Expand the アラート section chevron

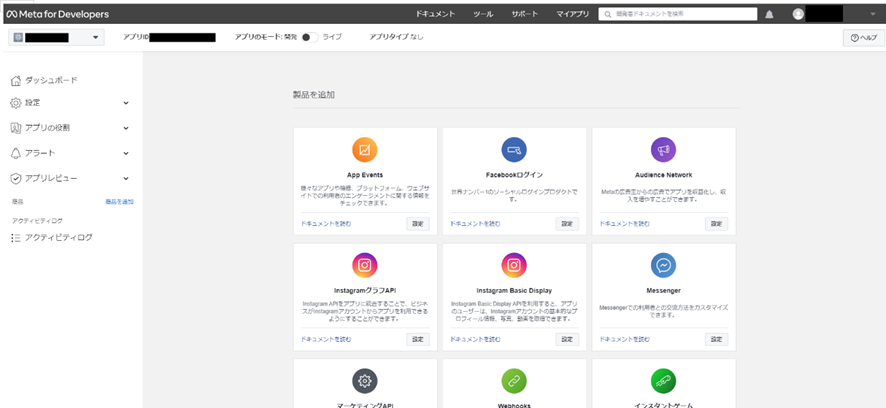click(126, 153)
